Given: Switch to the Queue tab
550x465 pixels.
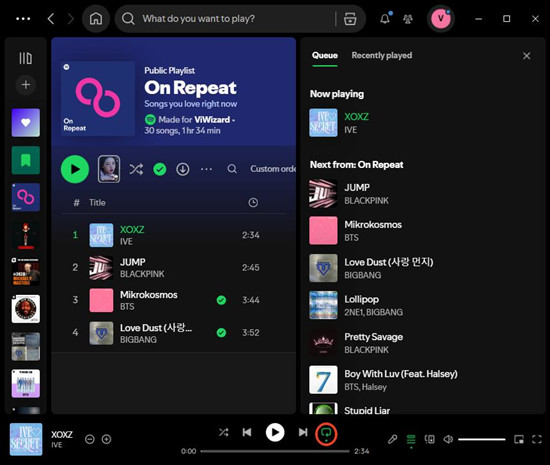Looking at the screenshot, I should coord(325,55).
